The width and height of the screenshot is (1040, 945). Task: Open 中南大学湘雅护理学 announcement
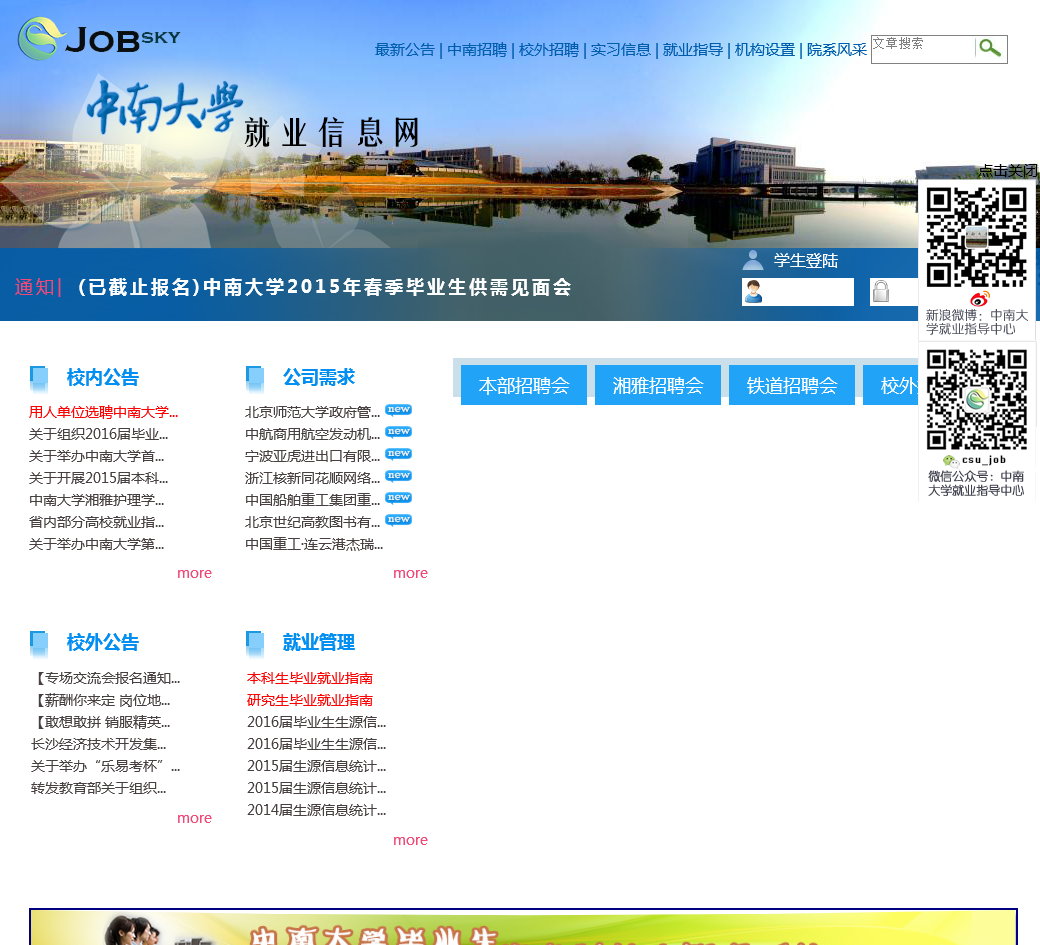tap(97, 500)
